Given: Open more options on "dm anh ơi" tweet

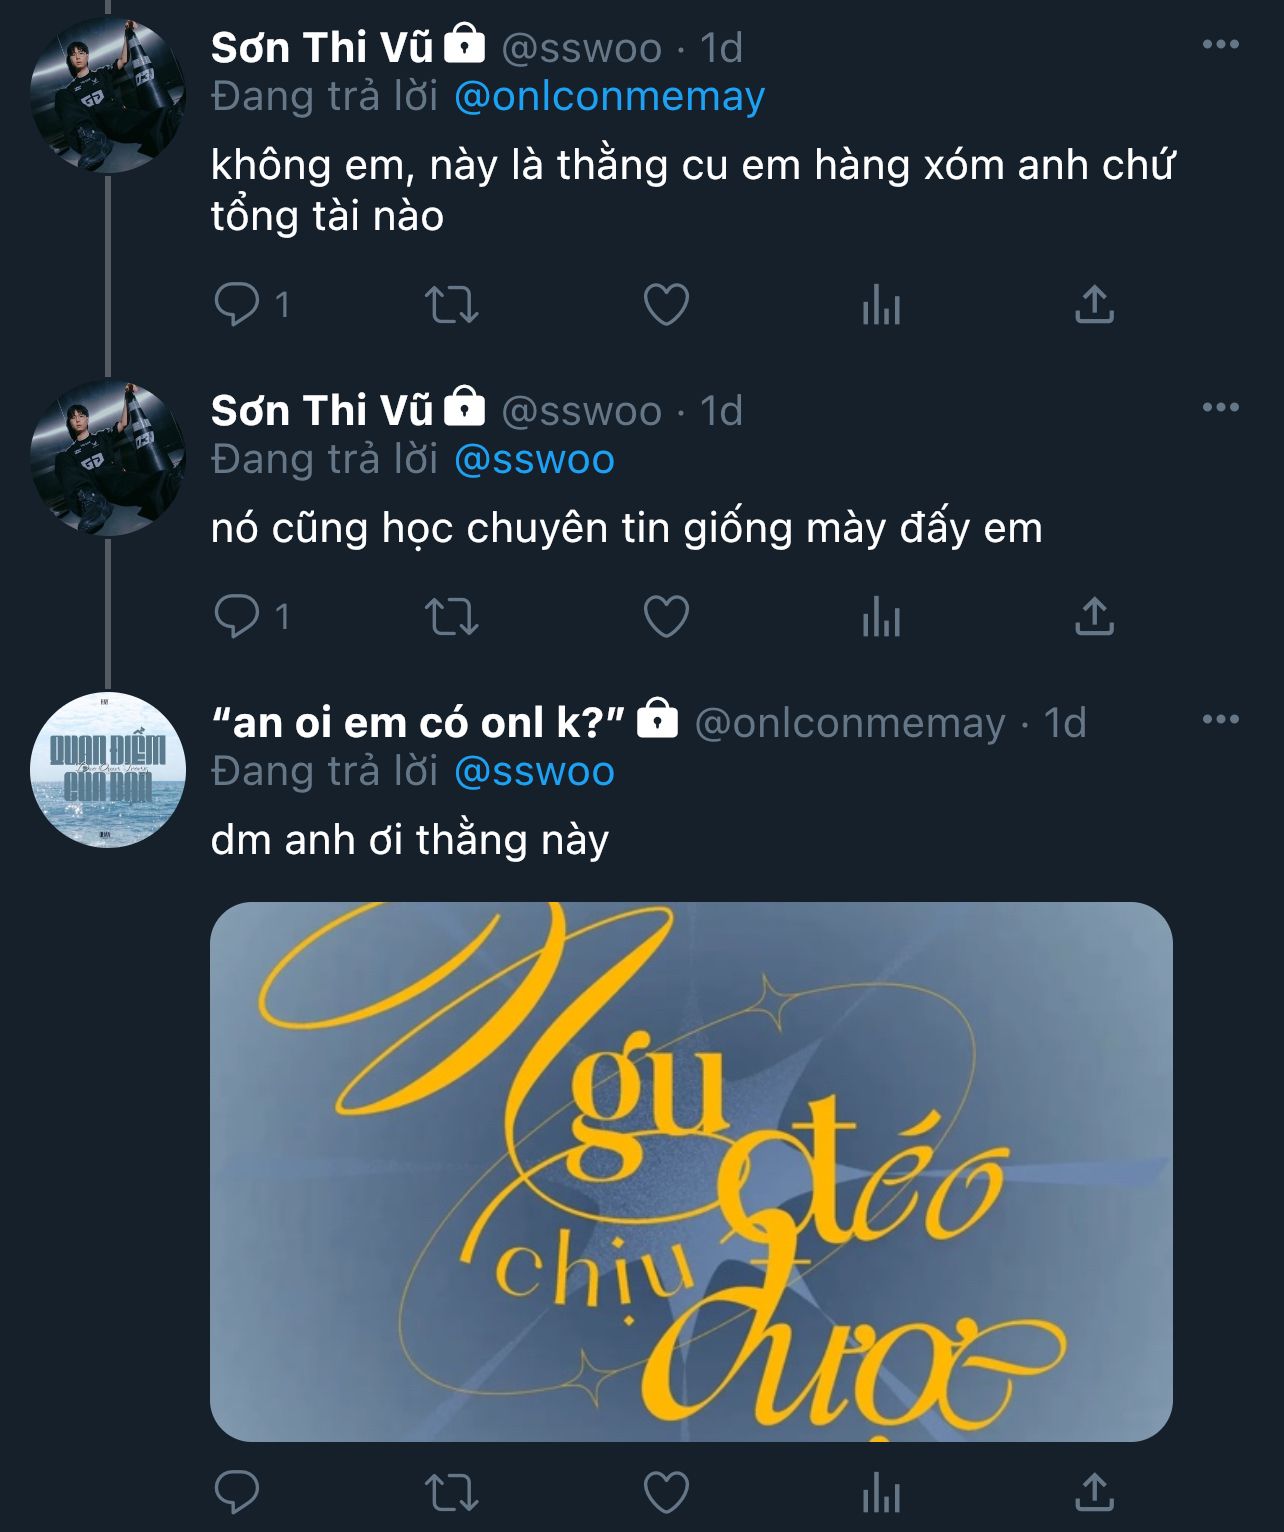Looking at the screenshot, I should click(x=1220, y=720).
